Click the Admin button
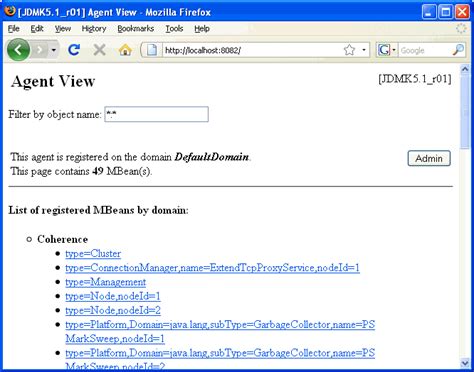Image resolution: width=474 pixels, height=372 pixels. [429, 158]
